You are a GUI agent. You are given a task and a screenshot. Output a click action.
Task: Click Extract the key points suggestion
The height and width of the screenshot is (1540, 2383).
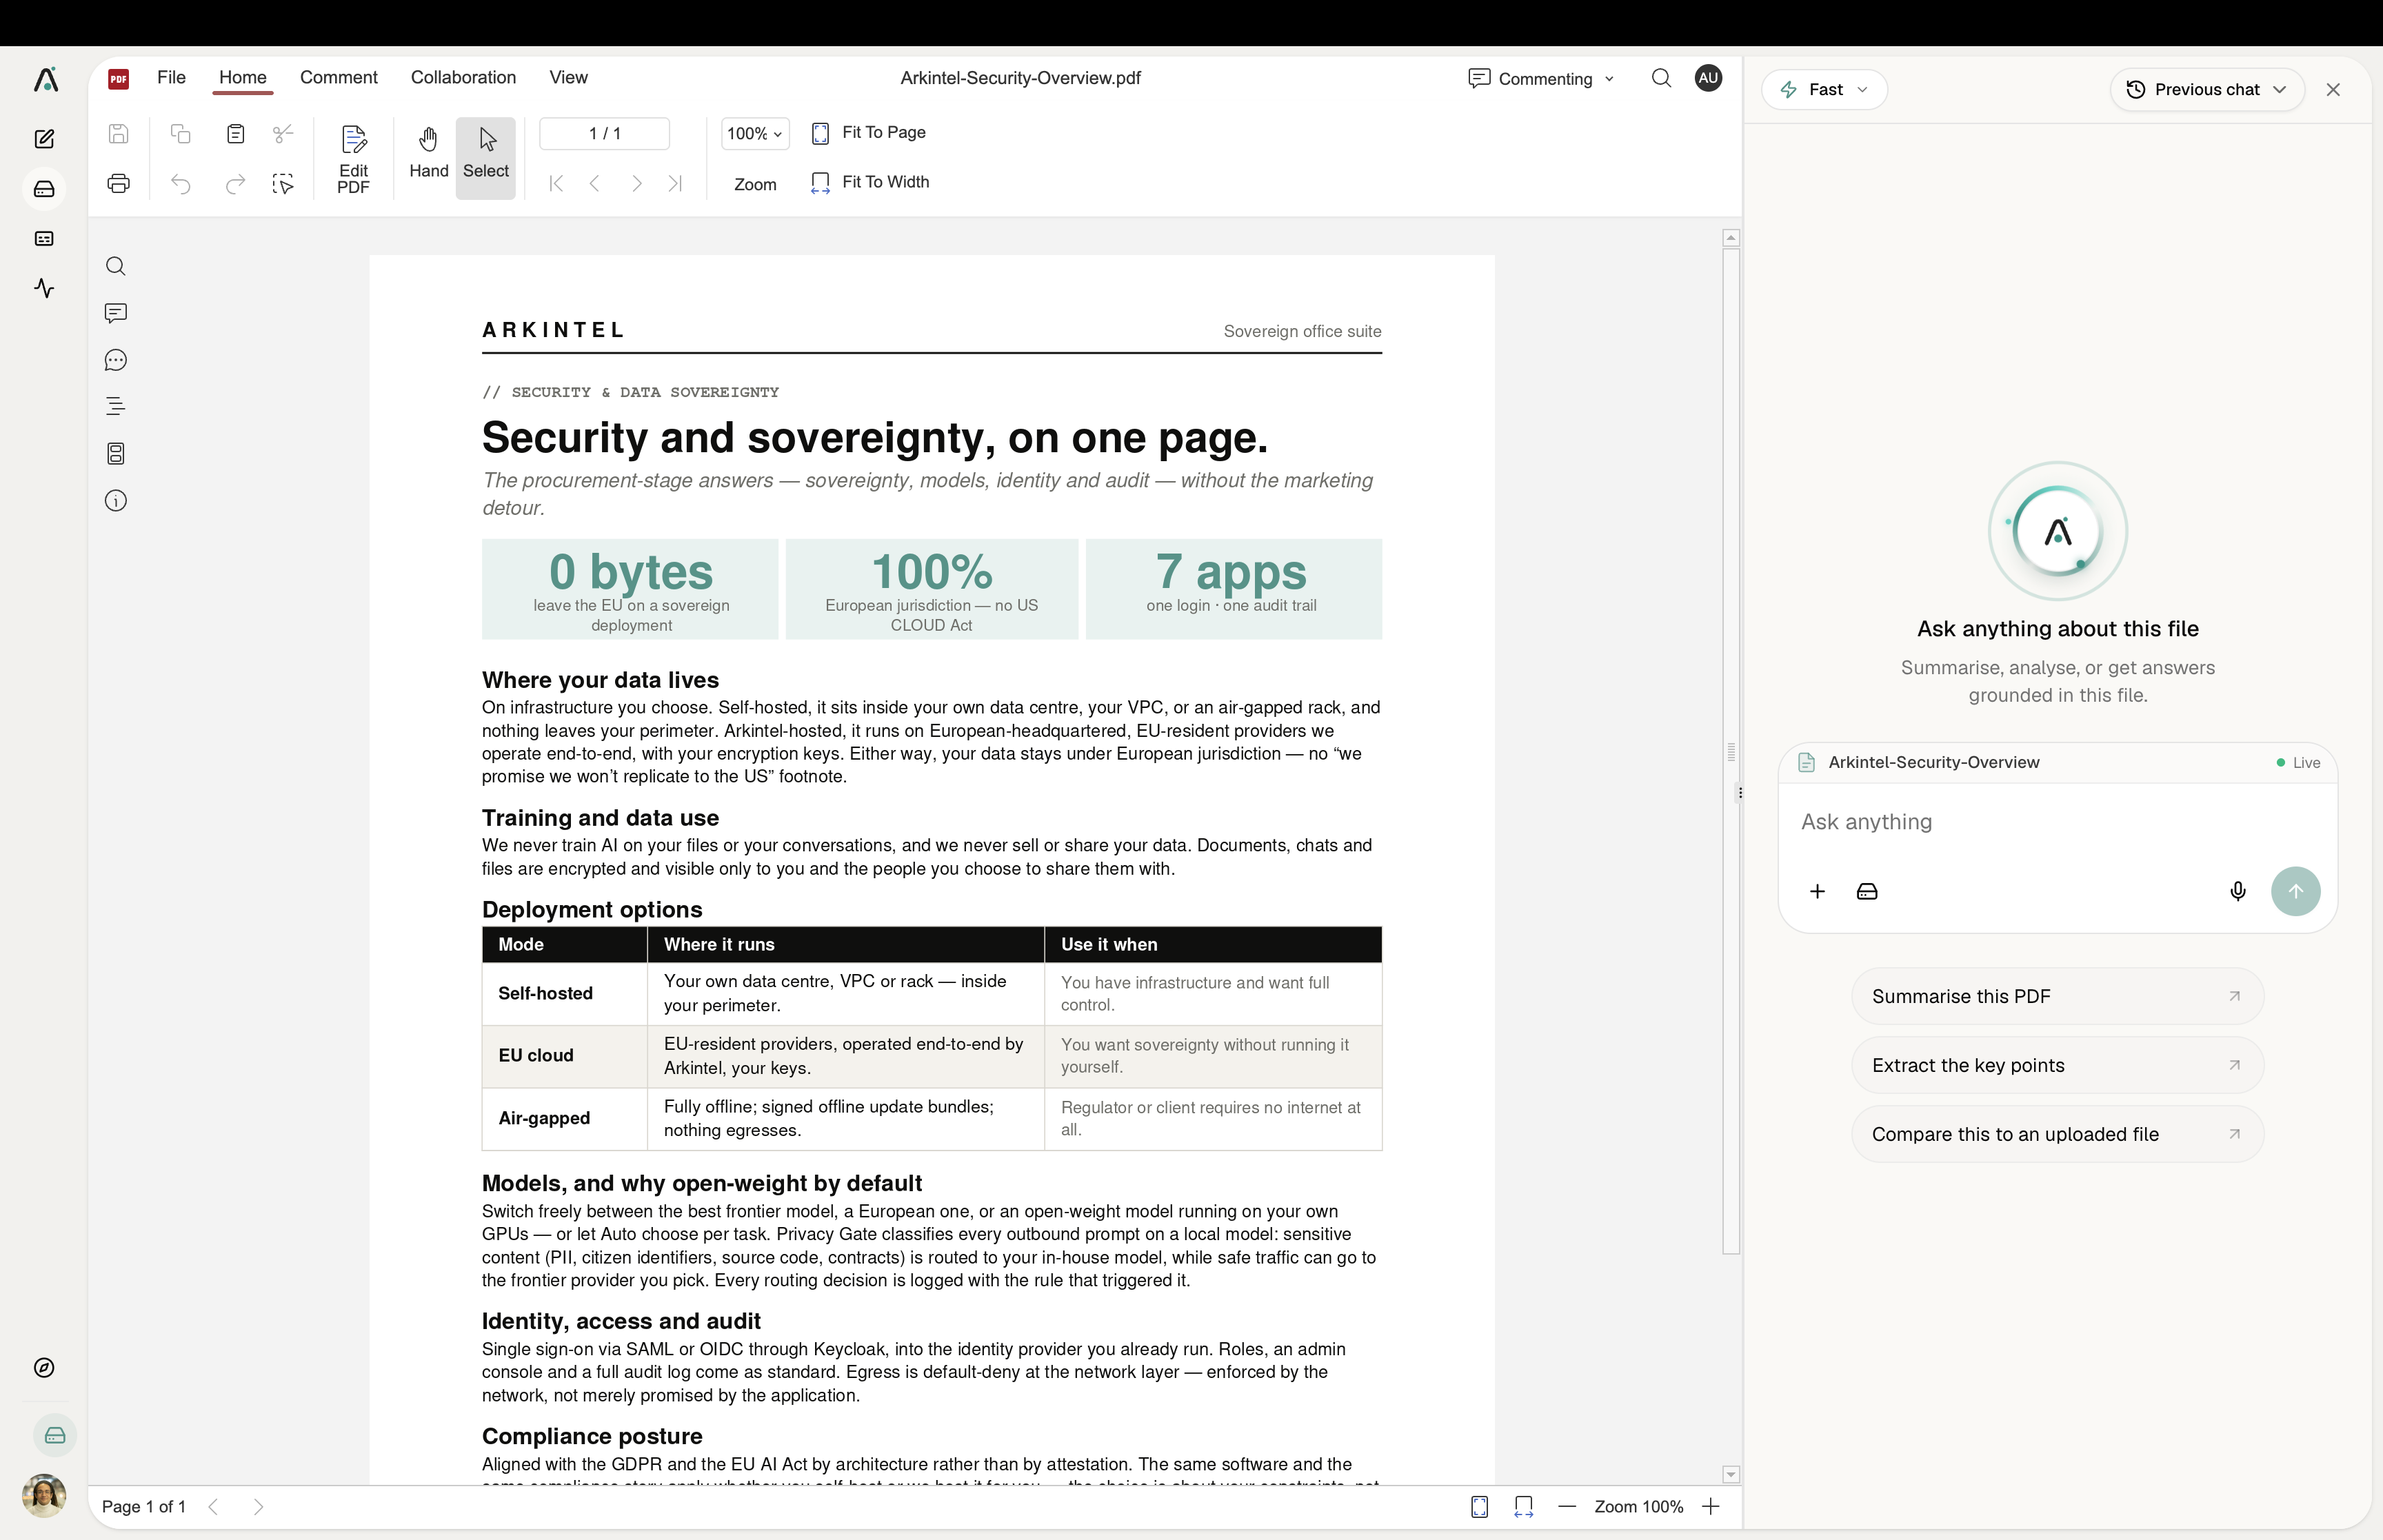(2057, 1066)
